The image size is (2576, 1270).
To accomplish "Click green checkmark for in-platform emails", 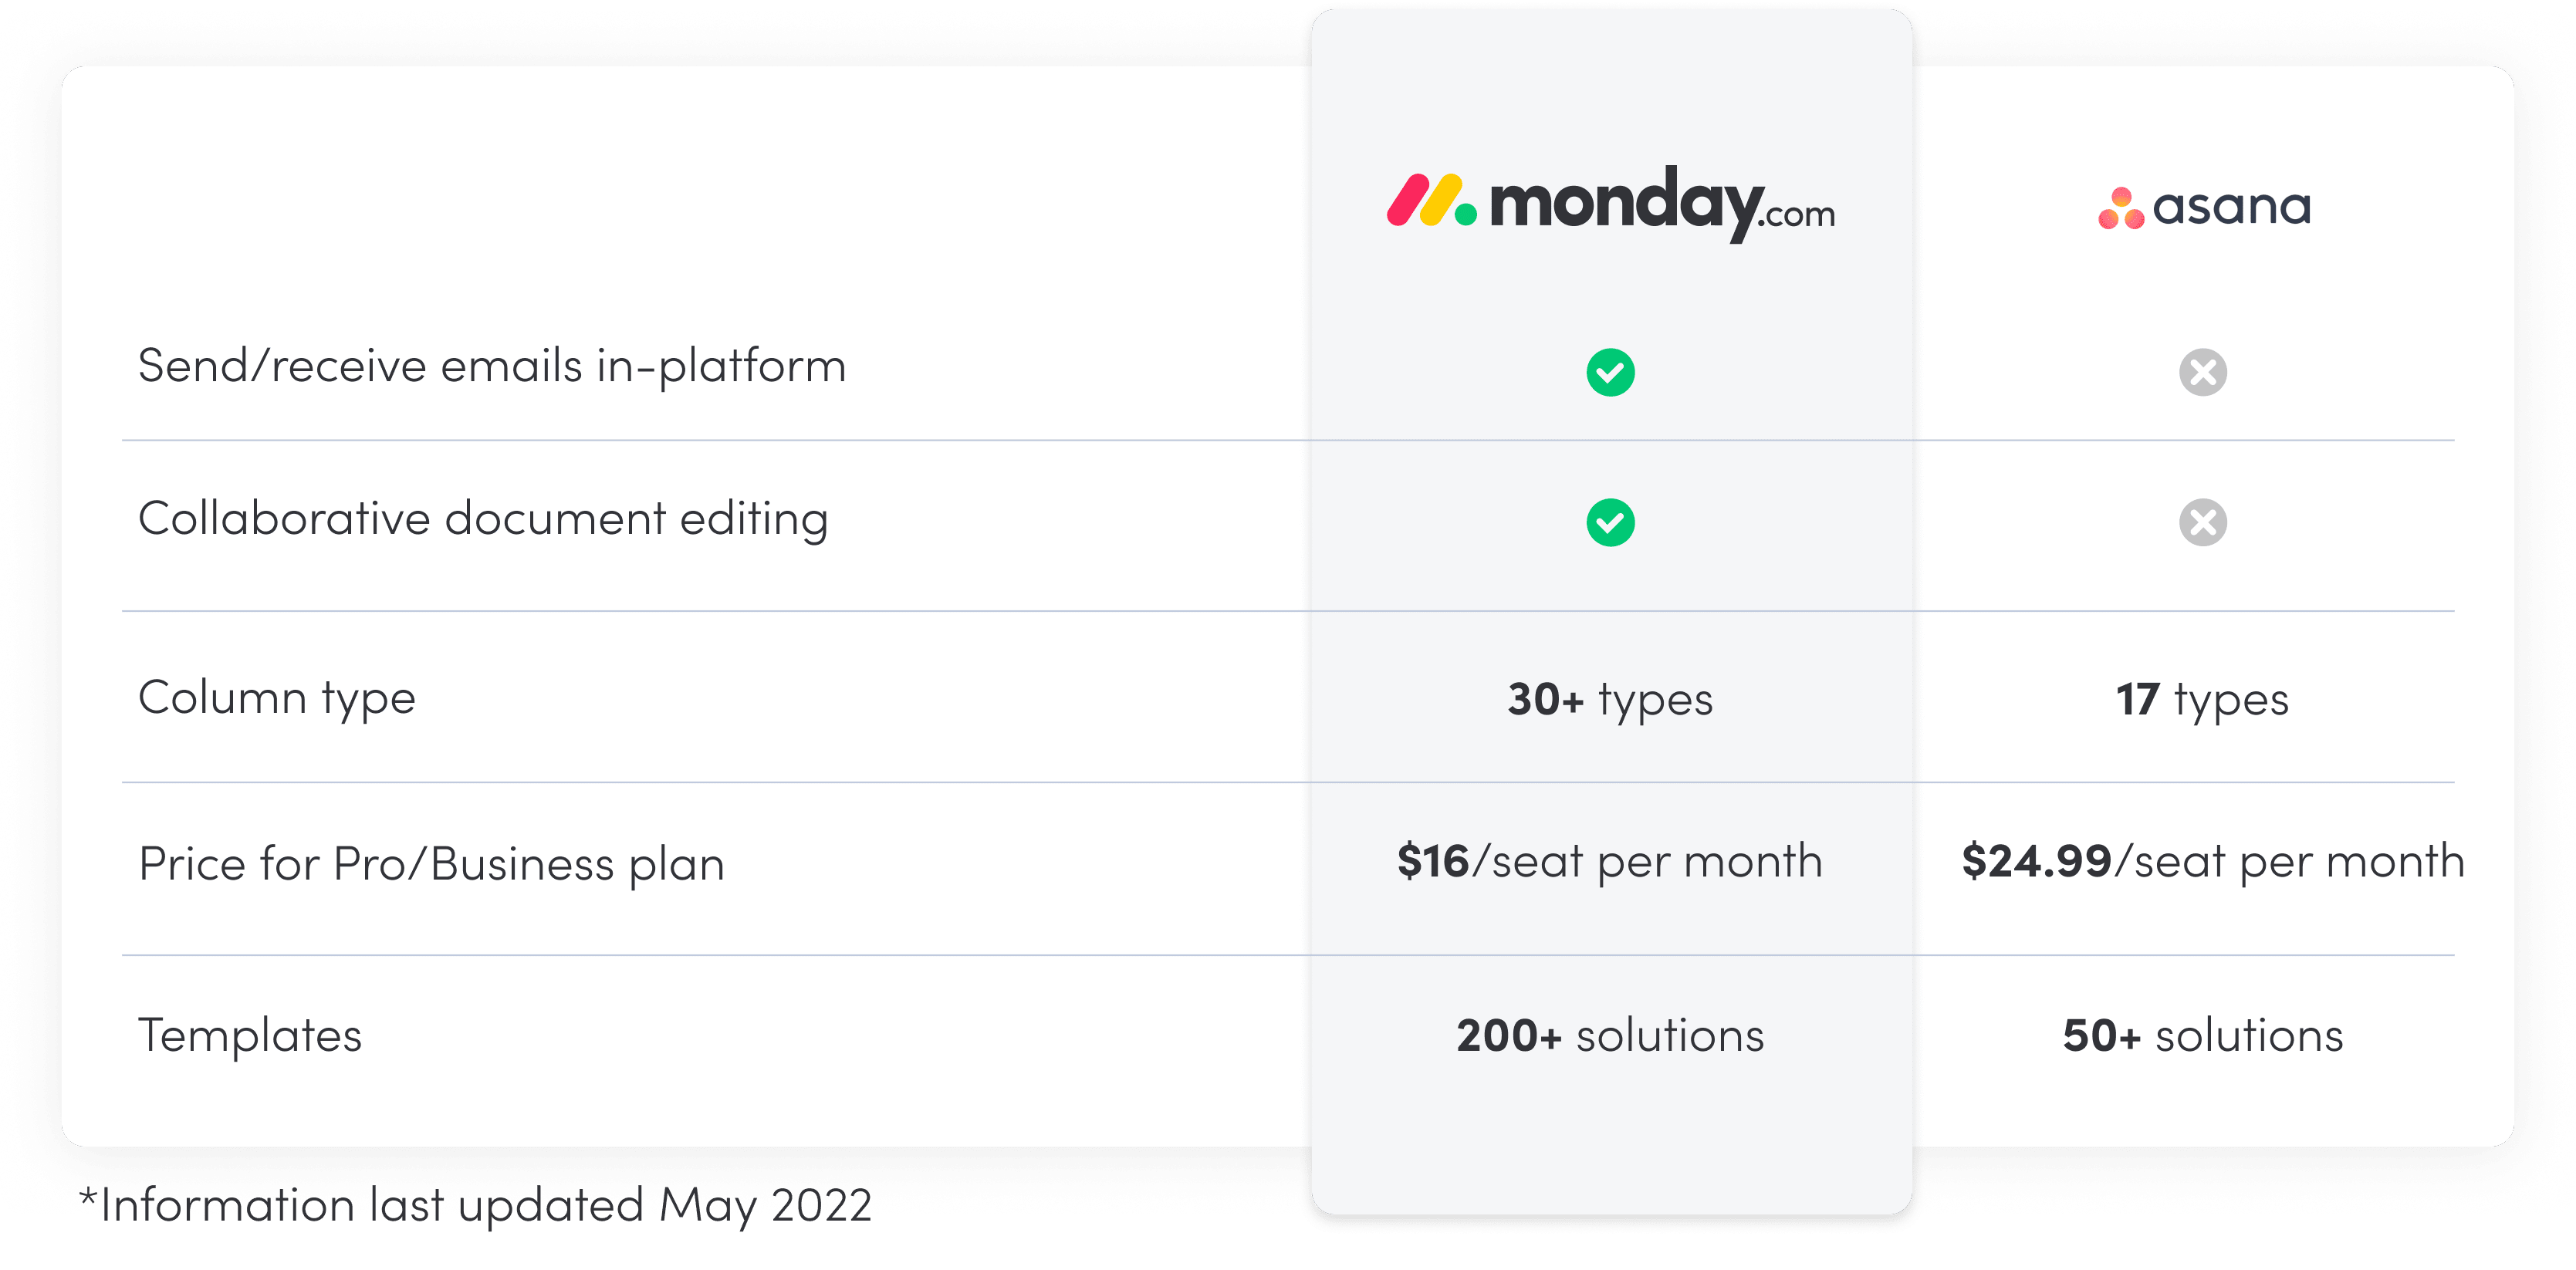I will pyautogui.click(x=1610, y=372).
